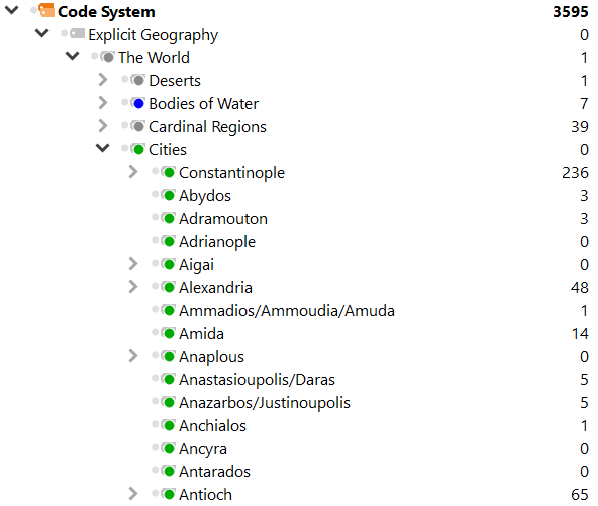
Task: Expand the Aigai node
Action: point(133,264)
